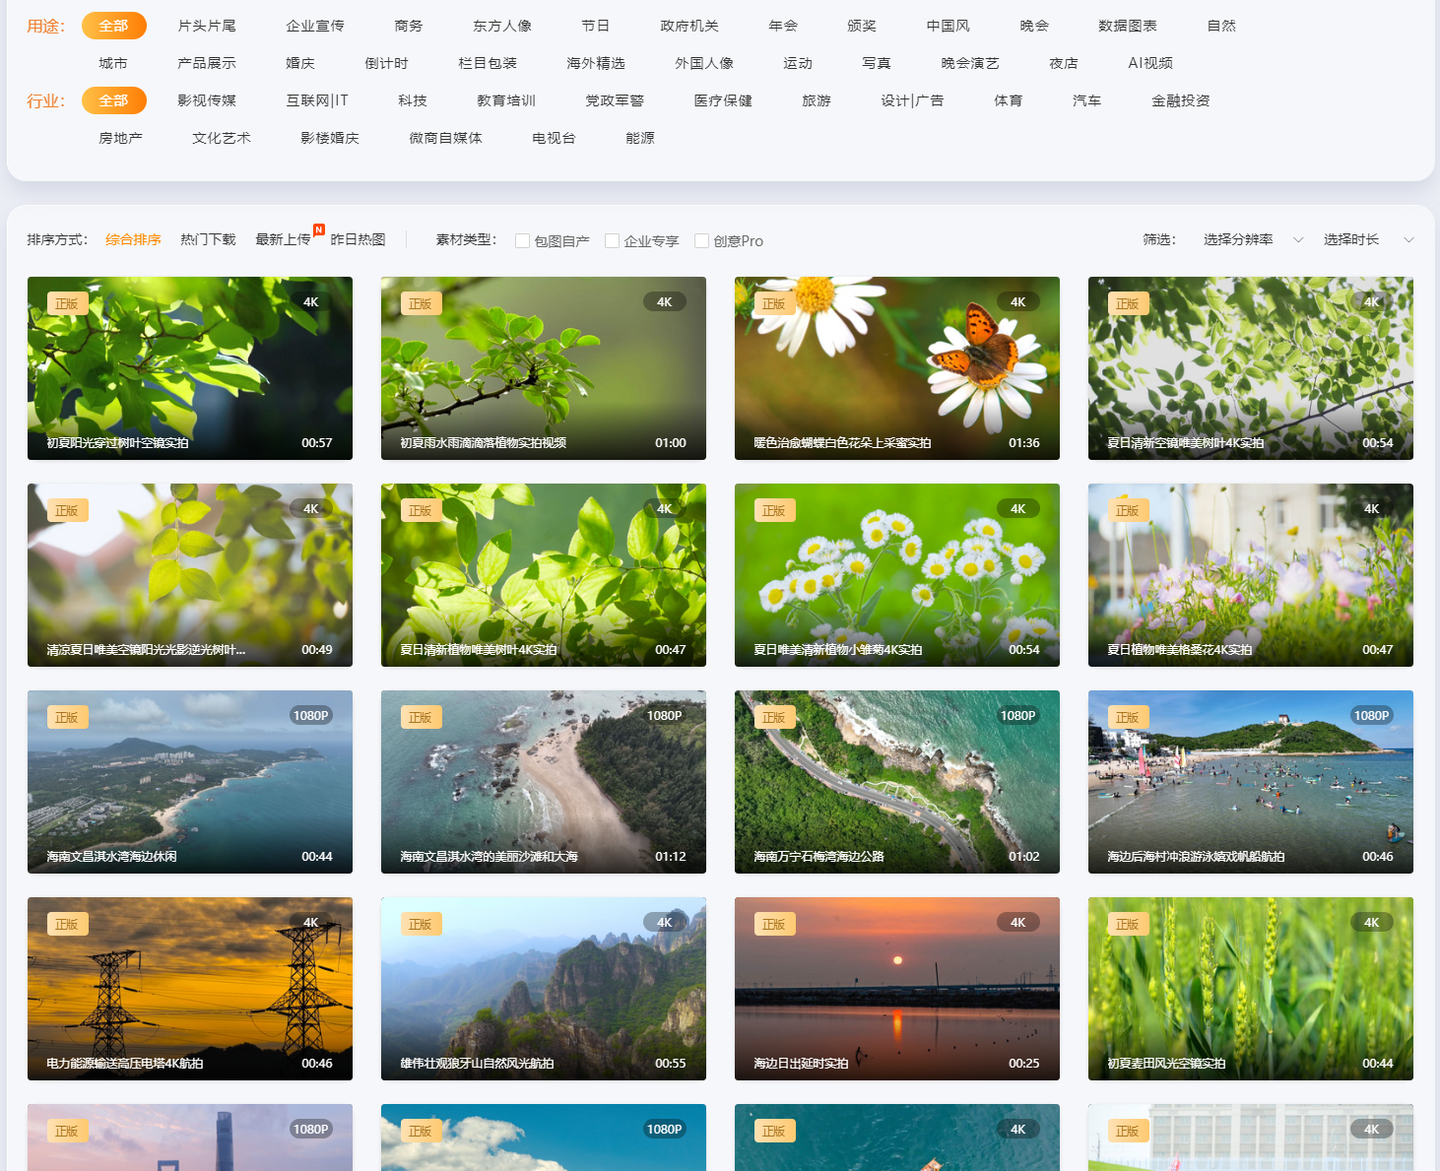The image size is (1440, 1171).
Task: Sort by 热门下载
Action: (x=208, y=240)
